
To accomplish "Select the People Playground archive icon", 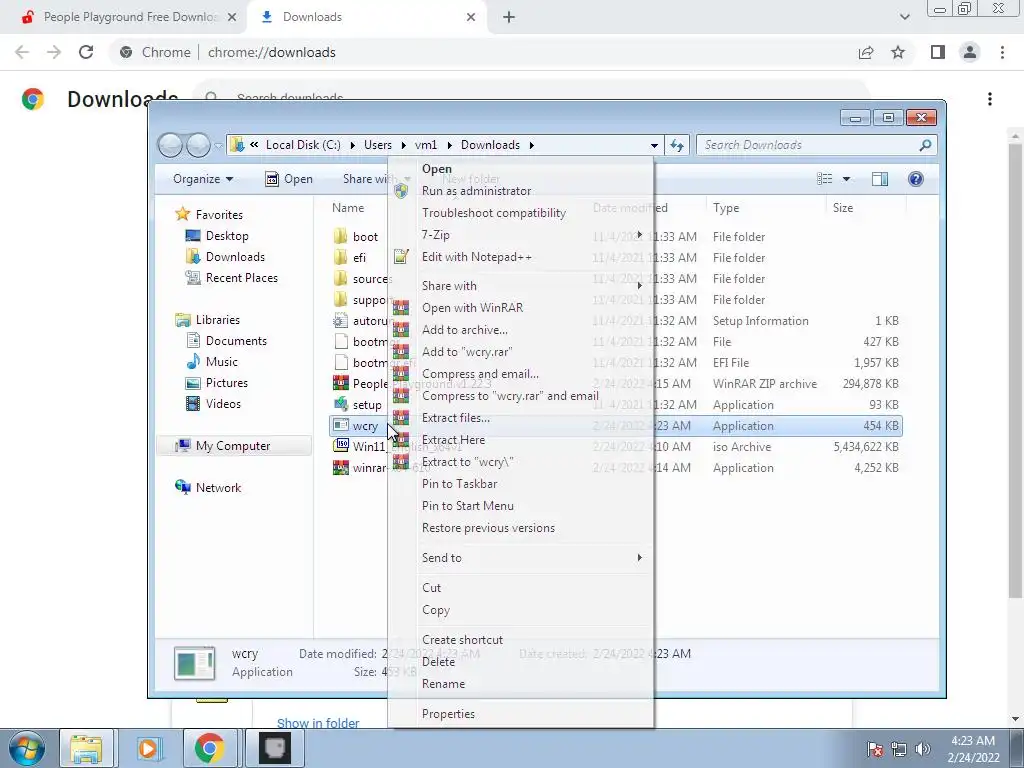I will tap(340, 383).
